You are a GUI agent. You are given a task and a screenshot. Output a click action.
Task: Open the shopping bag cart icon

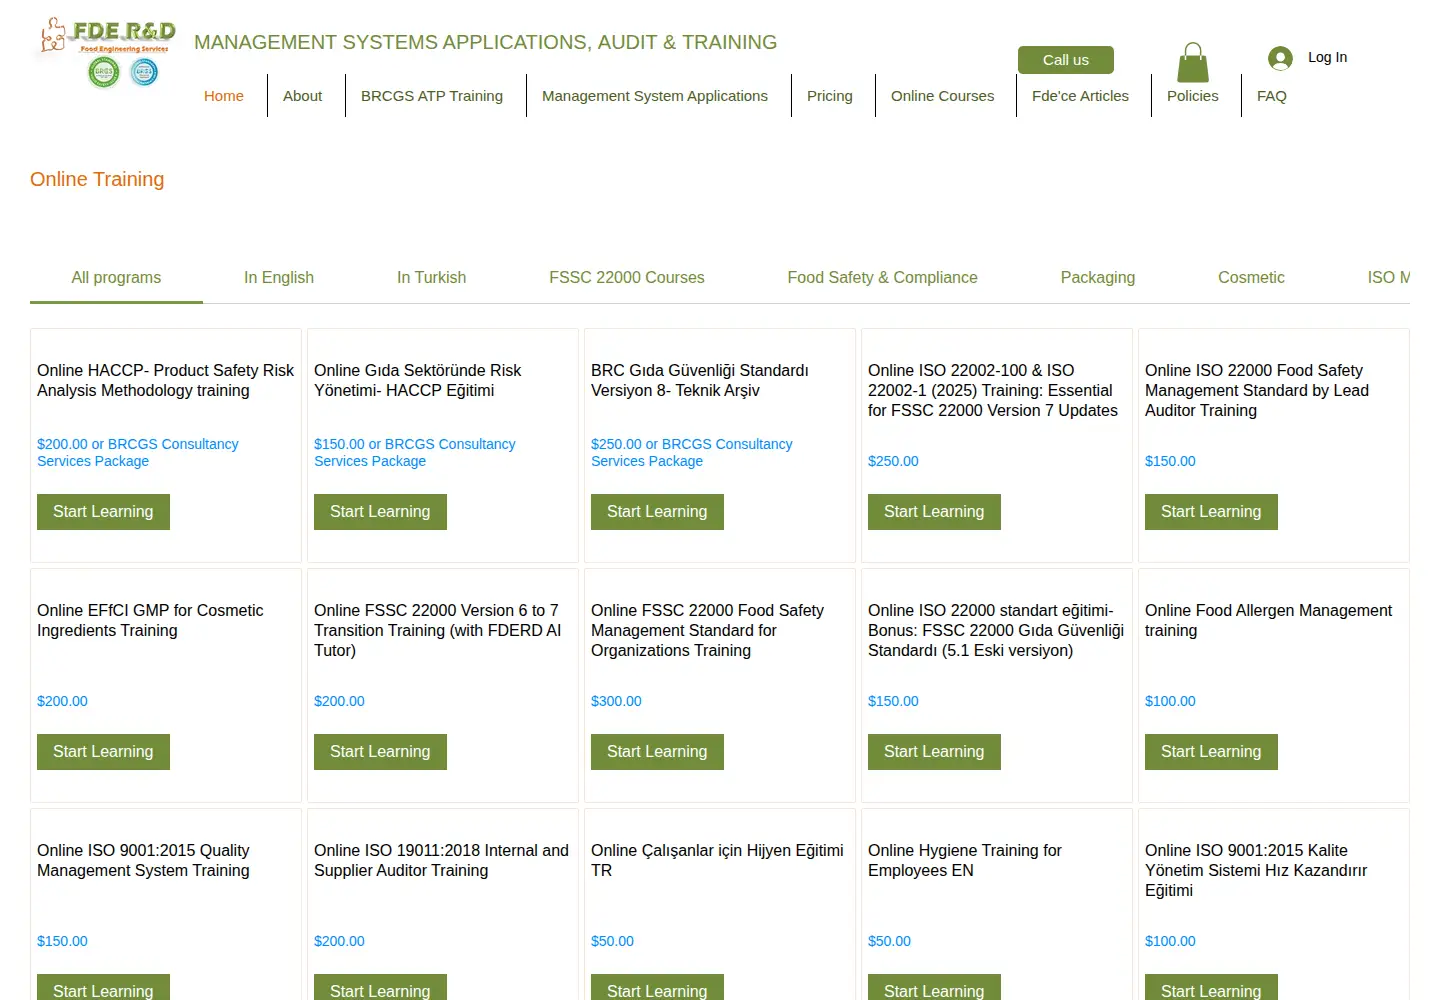(1192, 62)
